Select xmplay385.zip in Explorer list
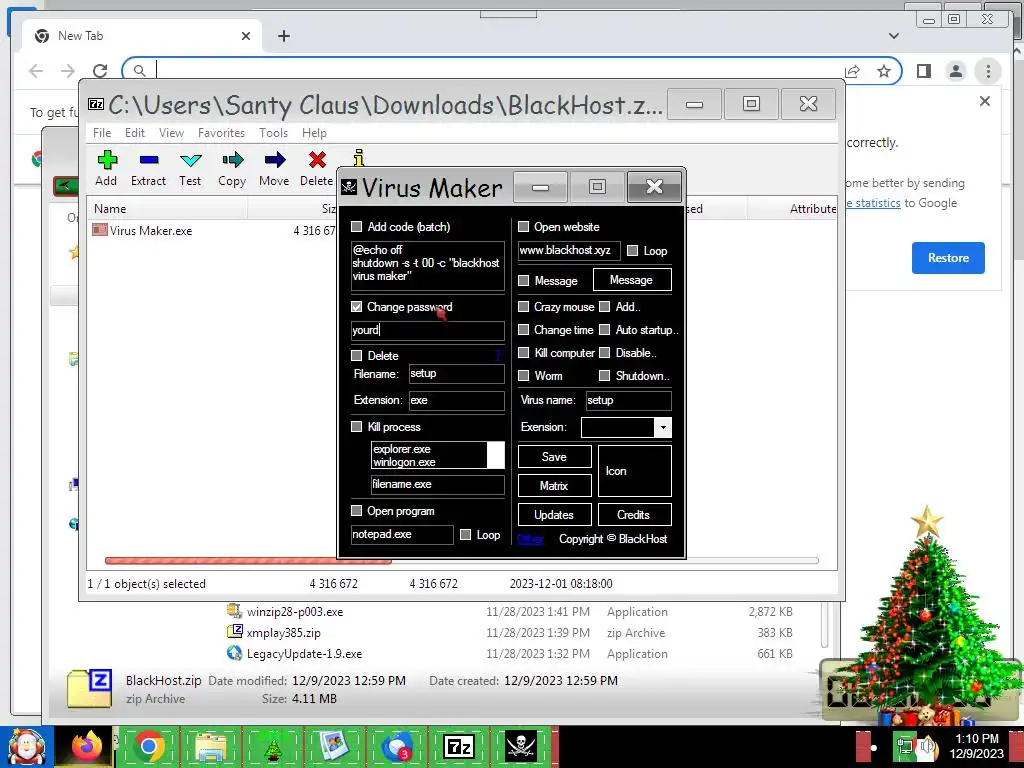Image resolution: width=1024 pixels, height=768 pixels. (283, 633)
